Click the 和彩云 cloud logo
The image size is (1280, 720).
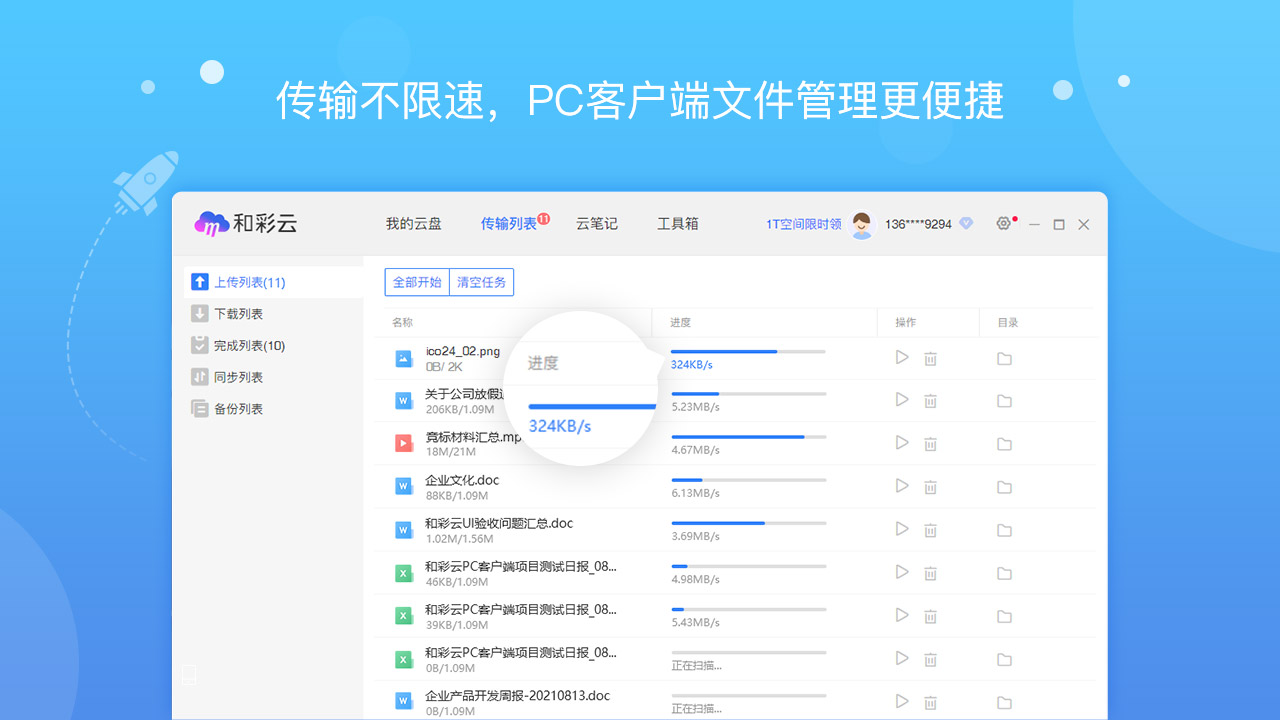pos(246,224)
